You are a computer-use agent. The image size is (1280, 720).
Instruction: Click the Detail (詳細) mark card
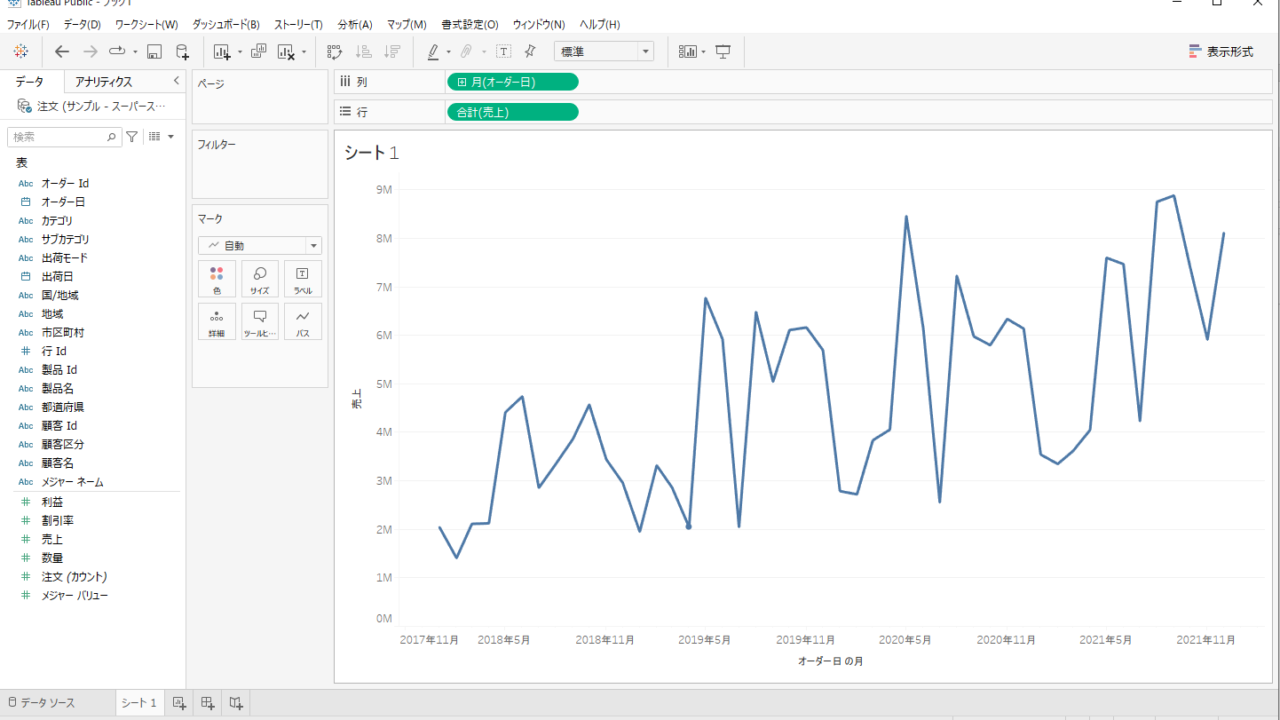point(217,322)
